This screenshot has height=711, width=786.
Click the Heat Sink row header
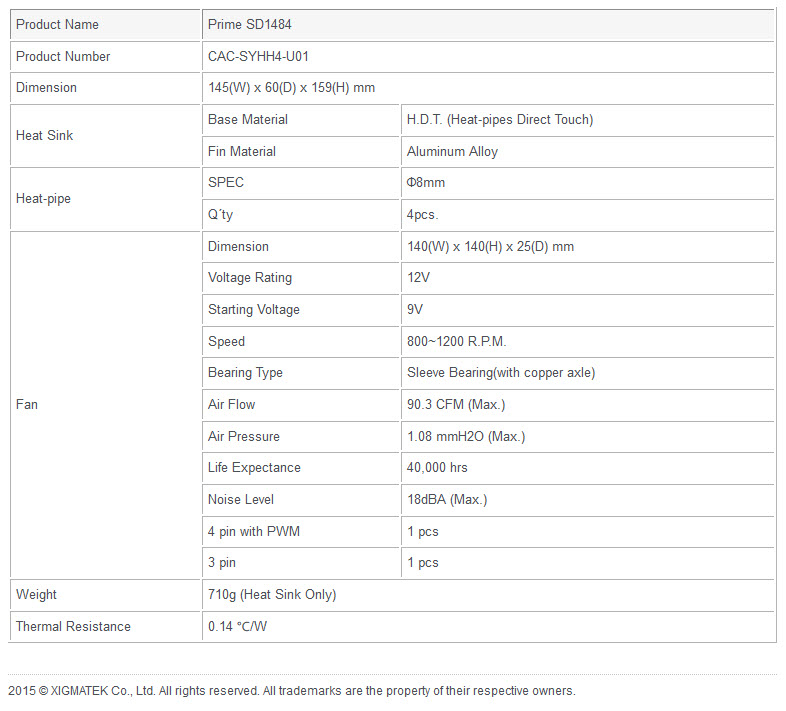[45, 135]
